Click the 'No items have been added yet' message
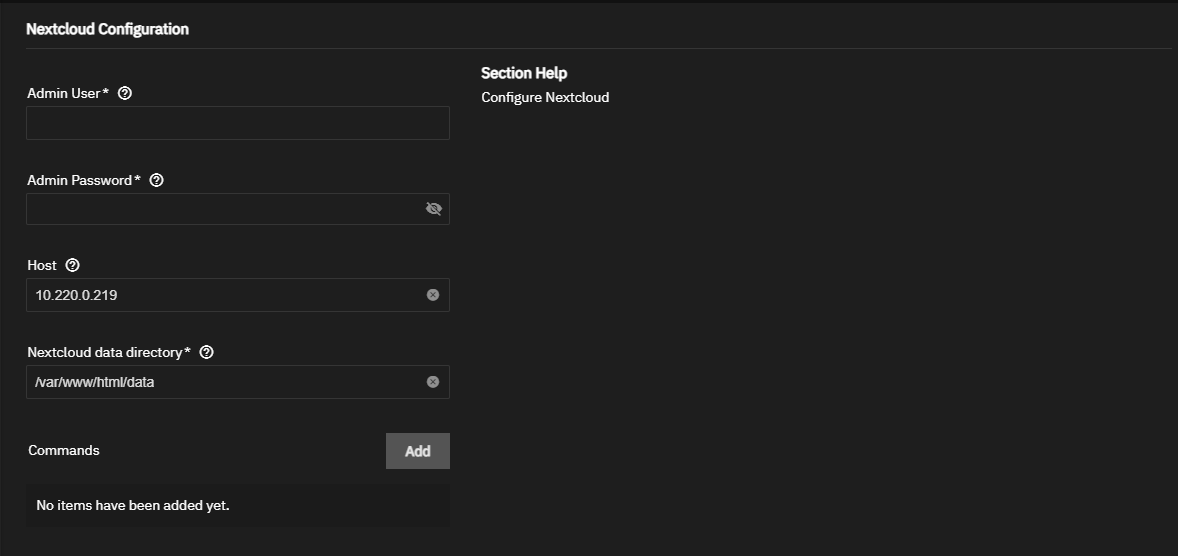The image size is (1178, 556). click(x=133, y=505)
